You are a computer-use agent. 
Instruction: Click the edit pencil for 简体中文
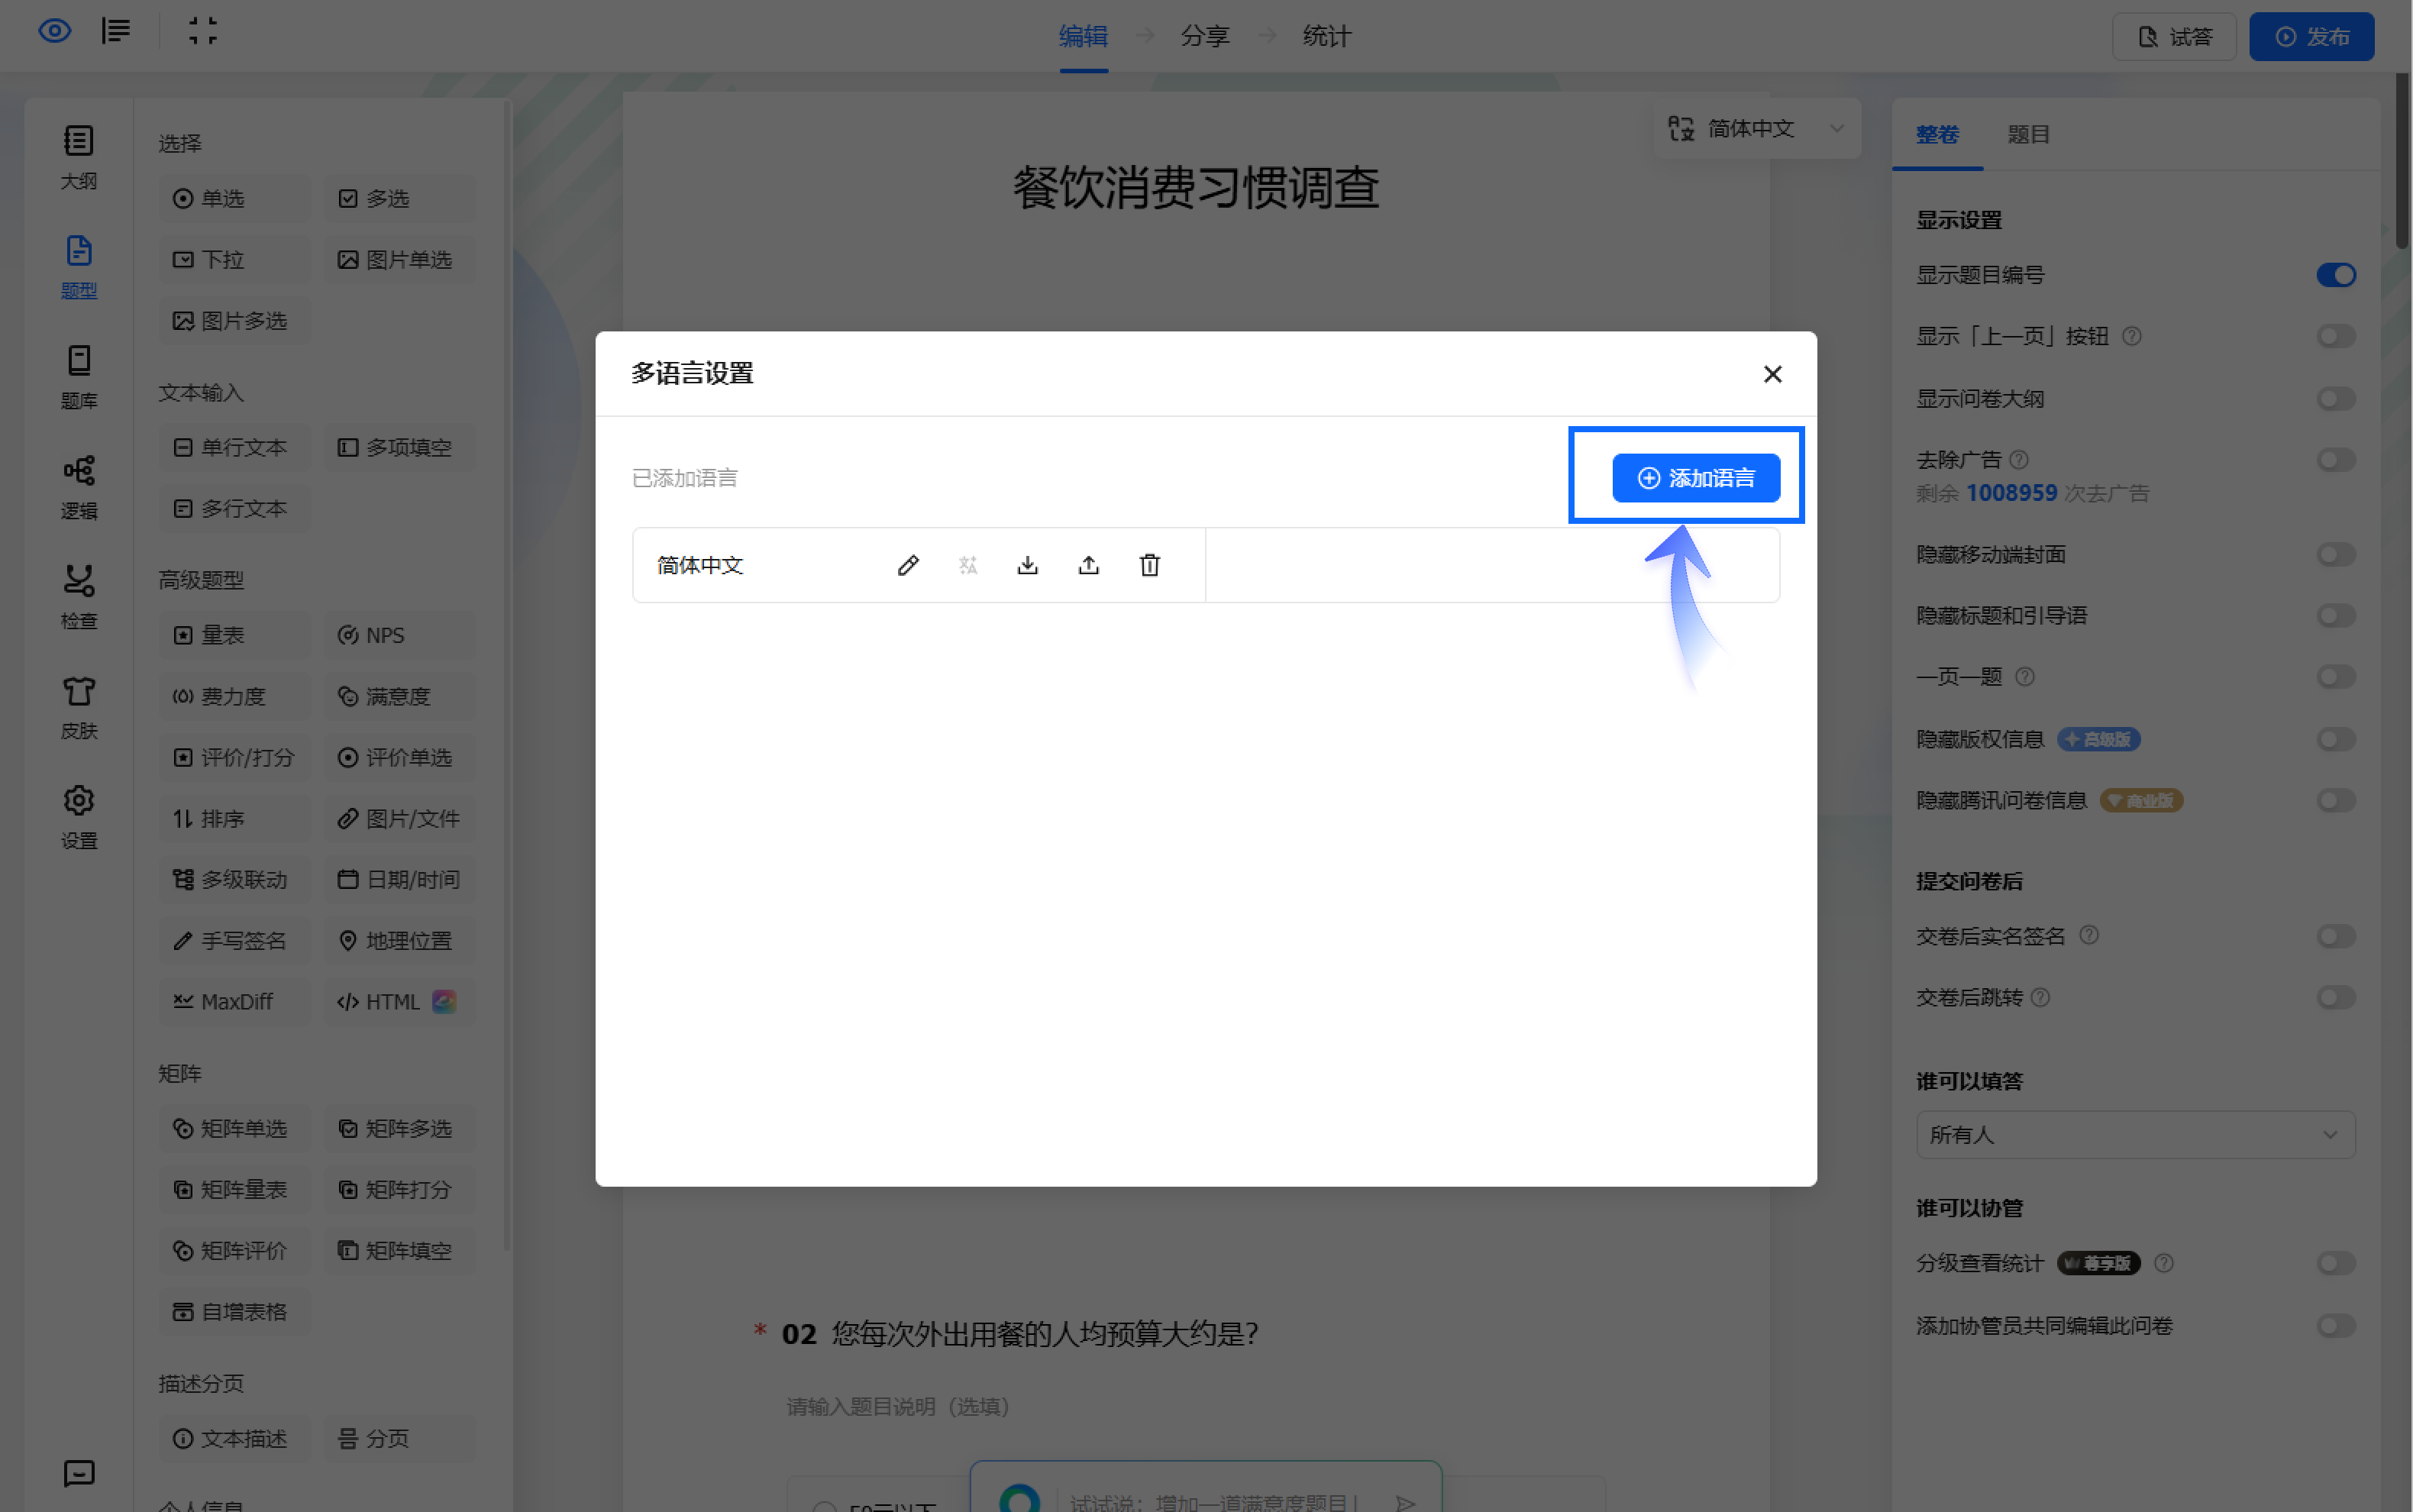[908, 565]
